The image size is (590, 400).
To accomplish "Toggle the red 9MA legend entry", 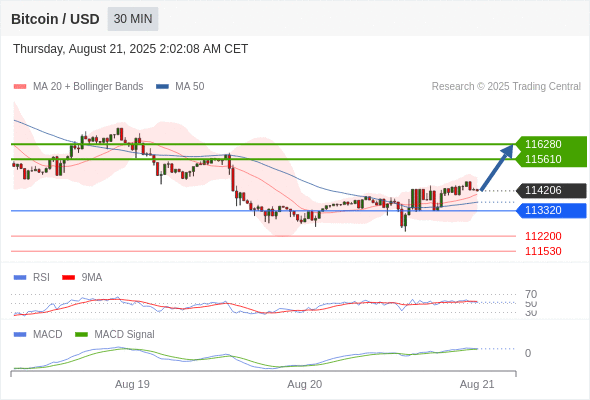I will (82, 277).
